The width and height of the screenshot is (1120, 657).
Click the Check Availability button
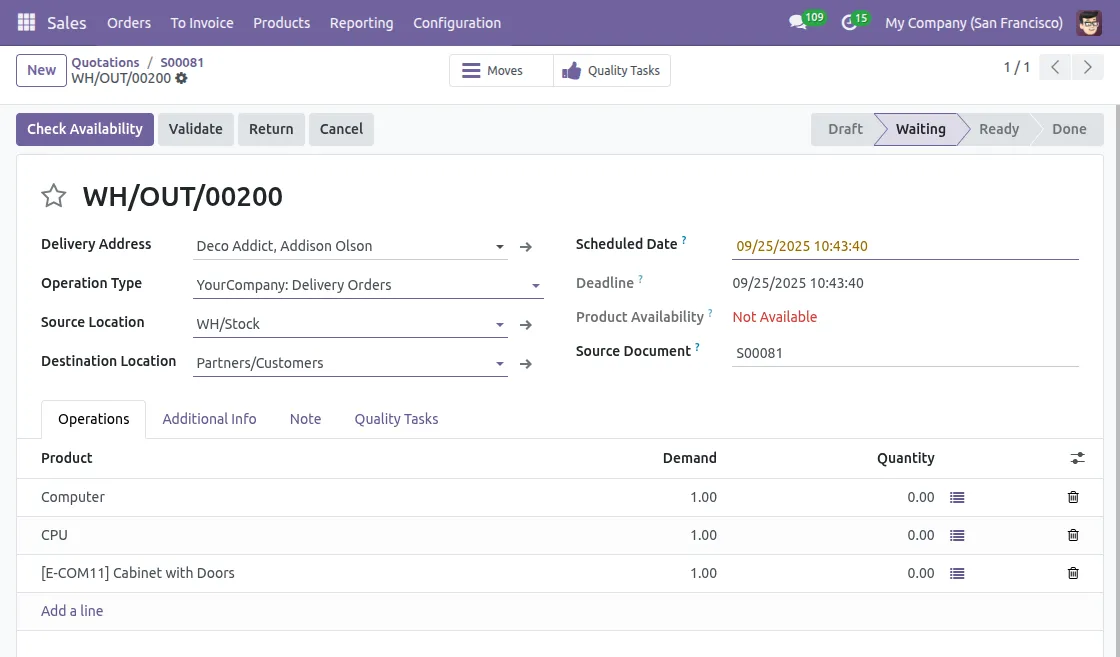(85, 129)
